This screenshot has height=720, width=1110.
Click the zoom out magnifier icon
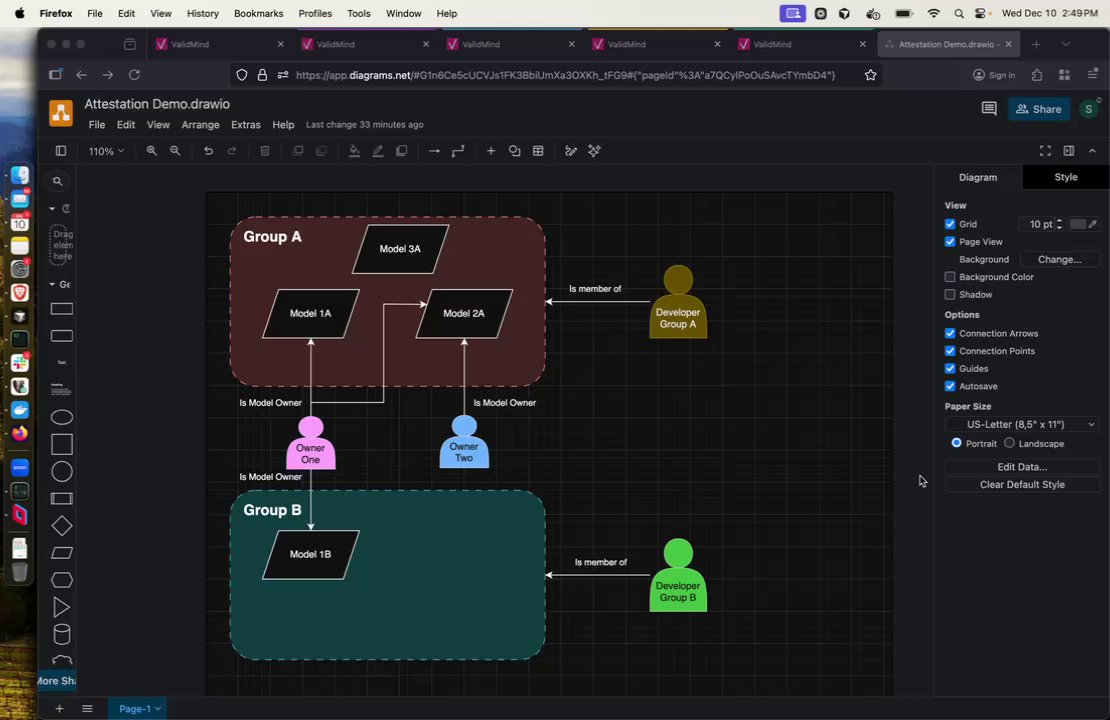(175, 151)
